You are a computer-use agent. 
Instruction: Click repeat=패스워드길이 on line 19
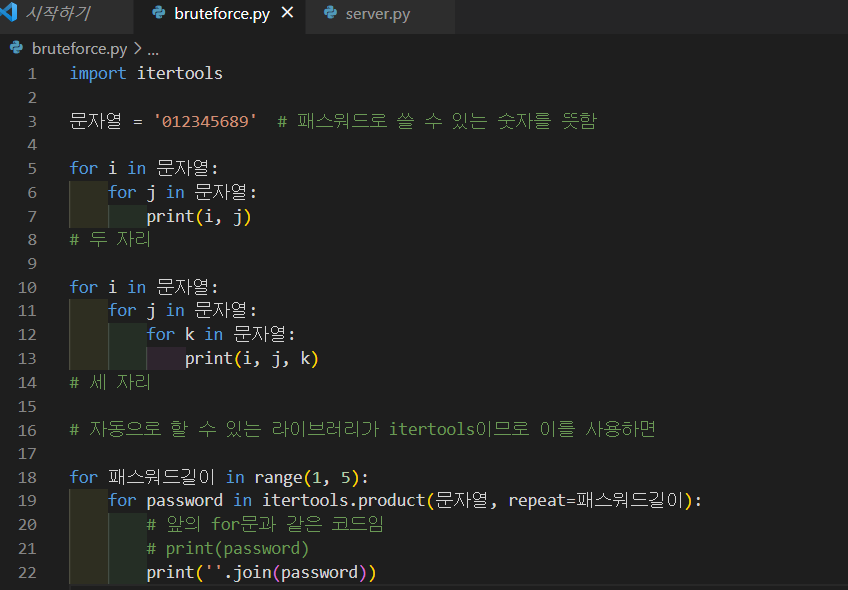pyautogui.click(x=596, y=500)
